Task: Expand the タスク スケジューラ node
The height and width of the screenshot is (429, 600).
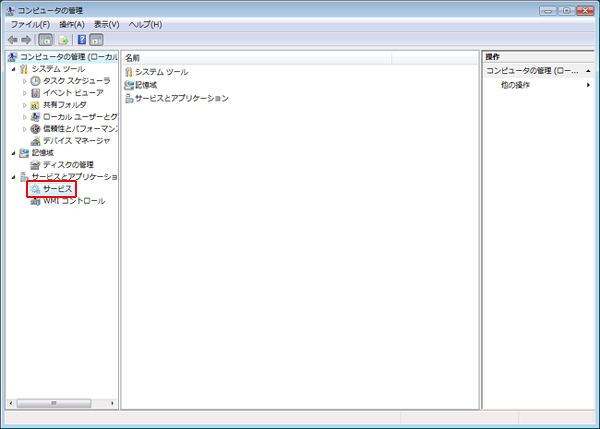Action: pyautogui.click(x=24, y=81)
